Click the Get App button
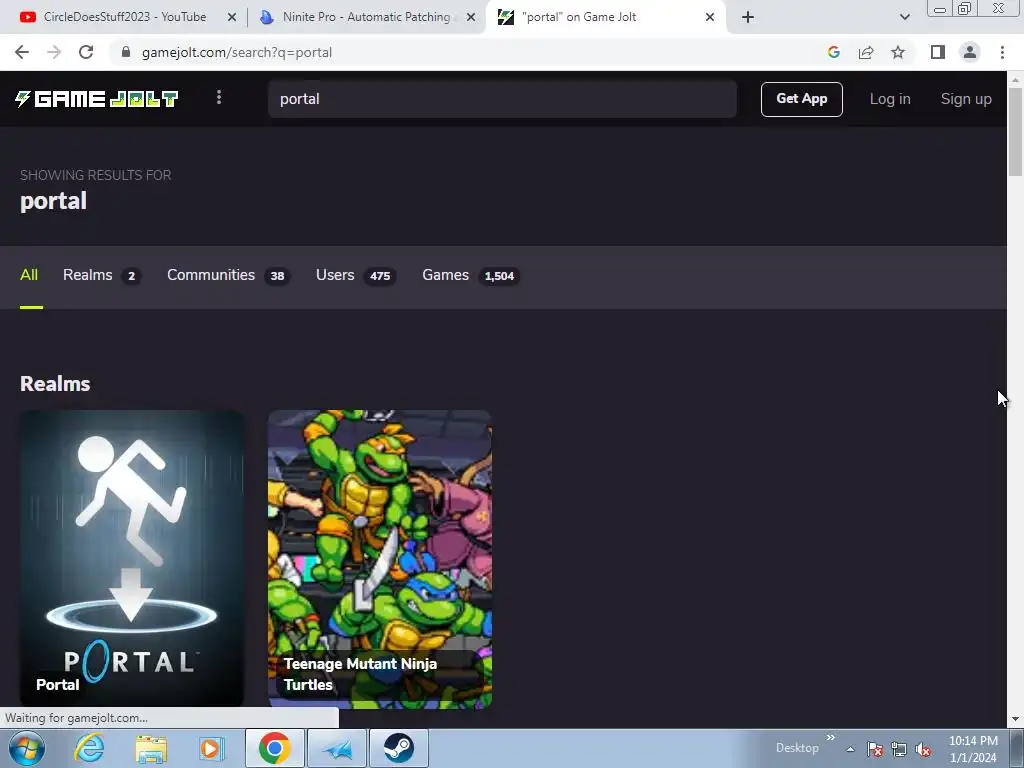This screenshot has height=768, width=1024. [x=801, y=99]
